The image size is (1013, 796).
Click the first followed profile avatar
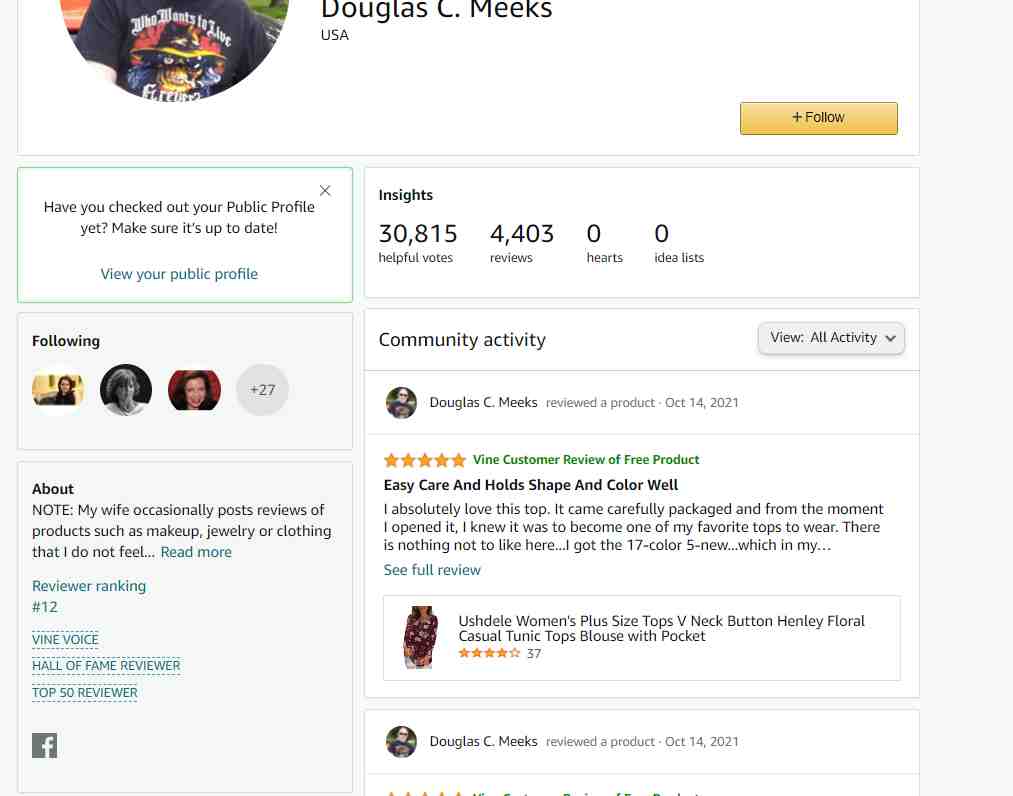[58, 390]
